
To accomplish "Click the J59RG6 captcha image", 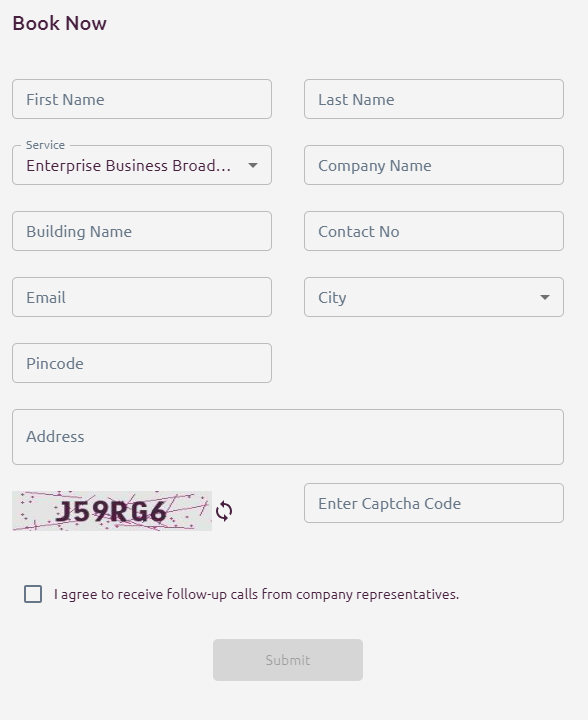I will coord(112,511).
